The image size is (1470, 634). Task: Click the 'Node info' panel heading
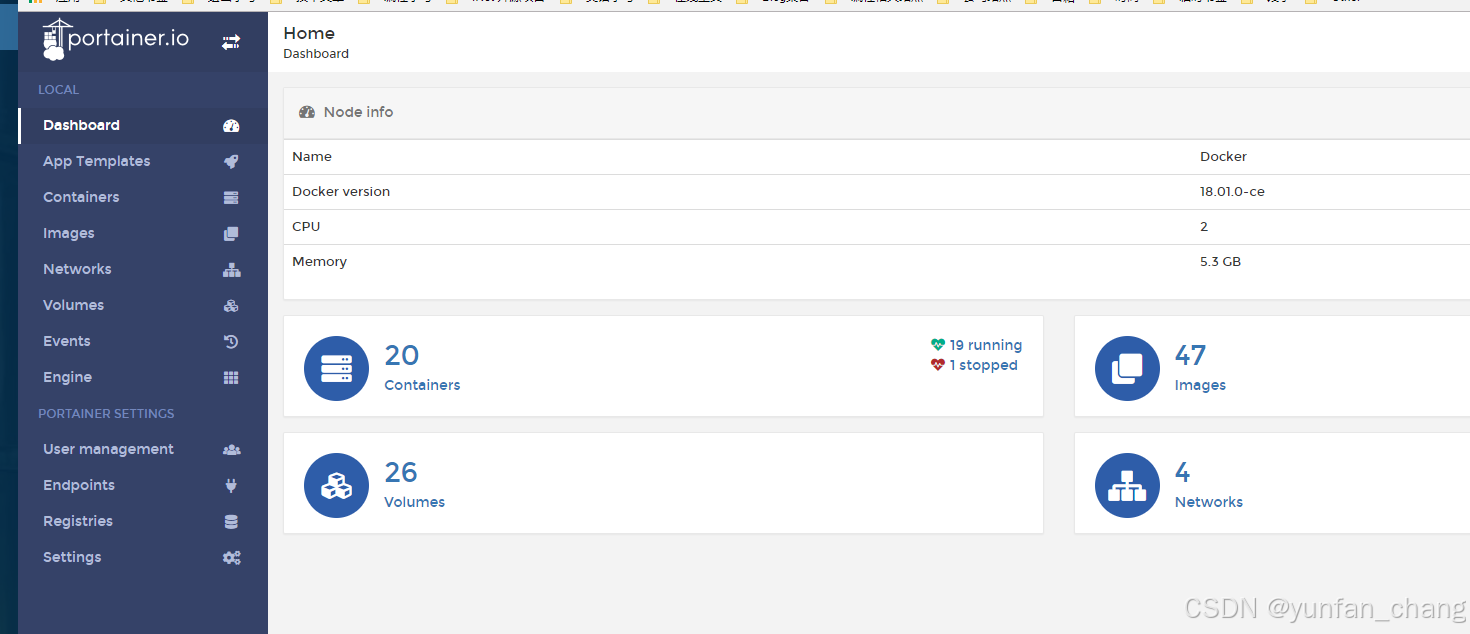359,112
